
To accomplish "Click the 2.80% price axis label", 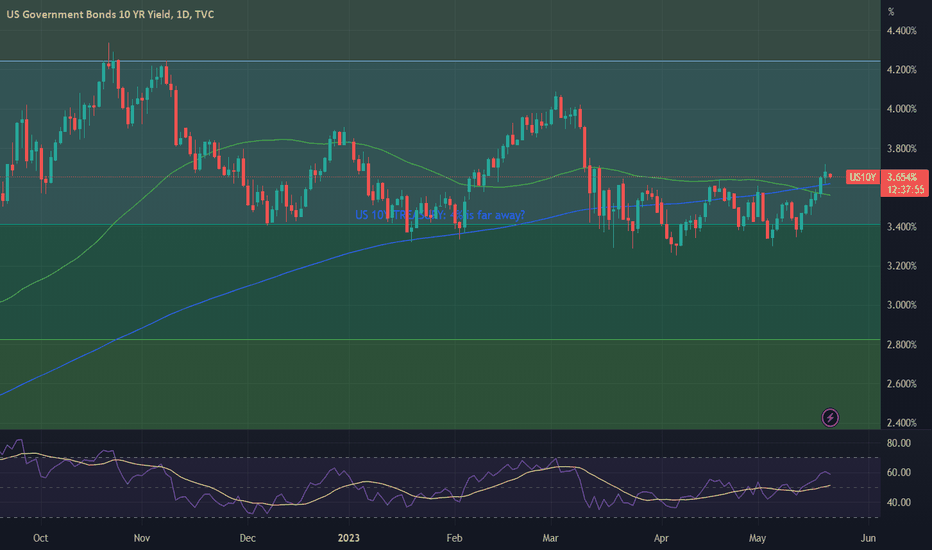I will [x=902, y=344].
